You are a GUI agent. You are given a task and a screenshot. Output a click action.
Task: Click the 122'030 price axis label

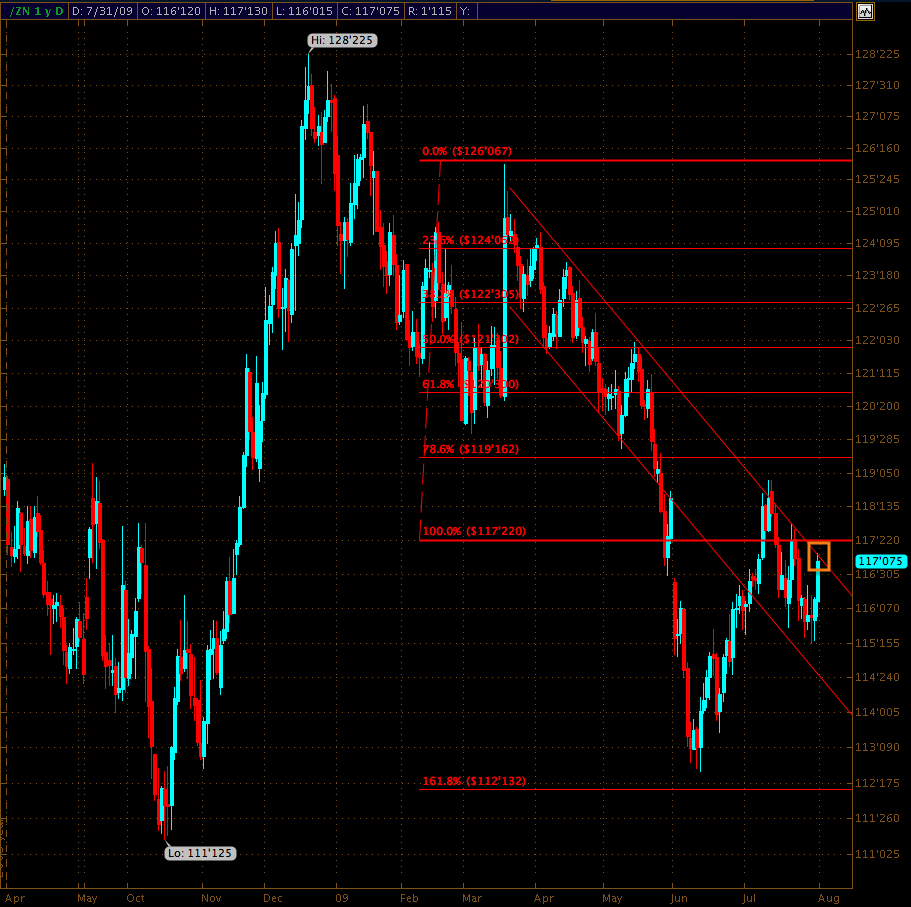point(877,339)
